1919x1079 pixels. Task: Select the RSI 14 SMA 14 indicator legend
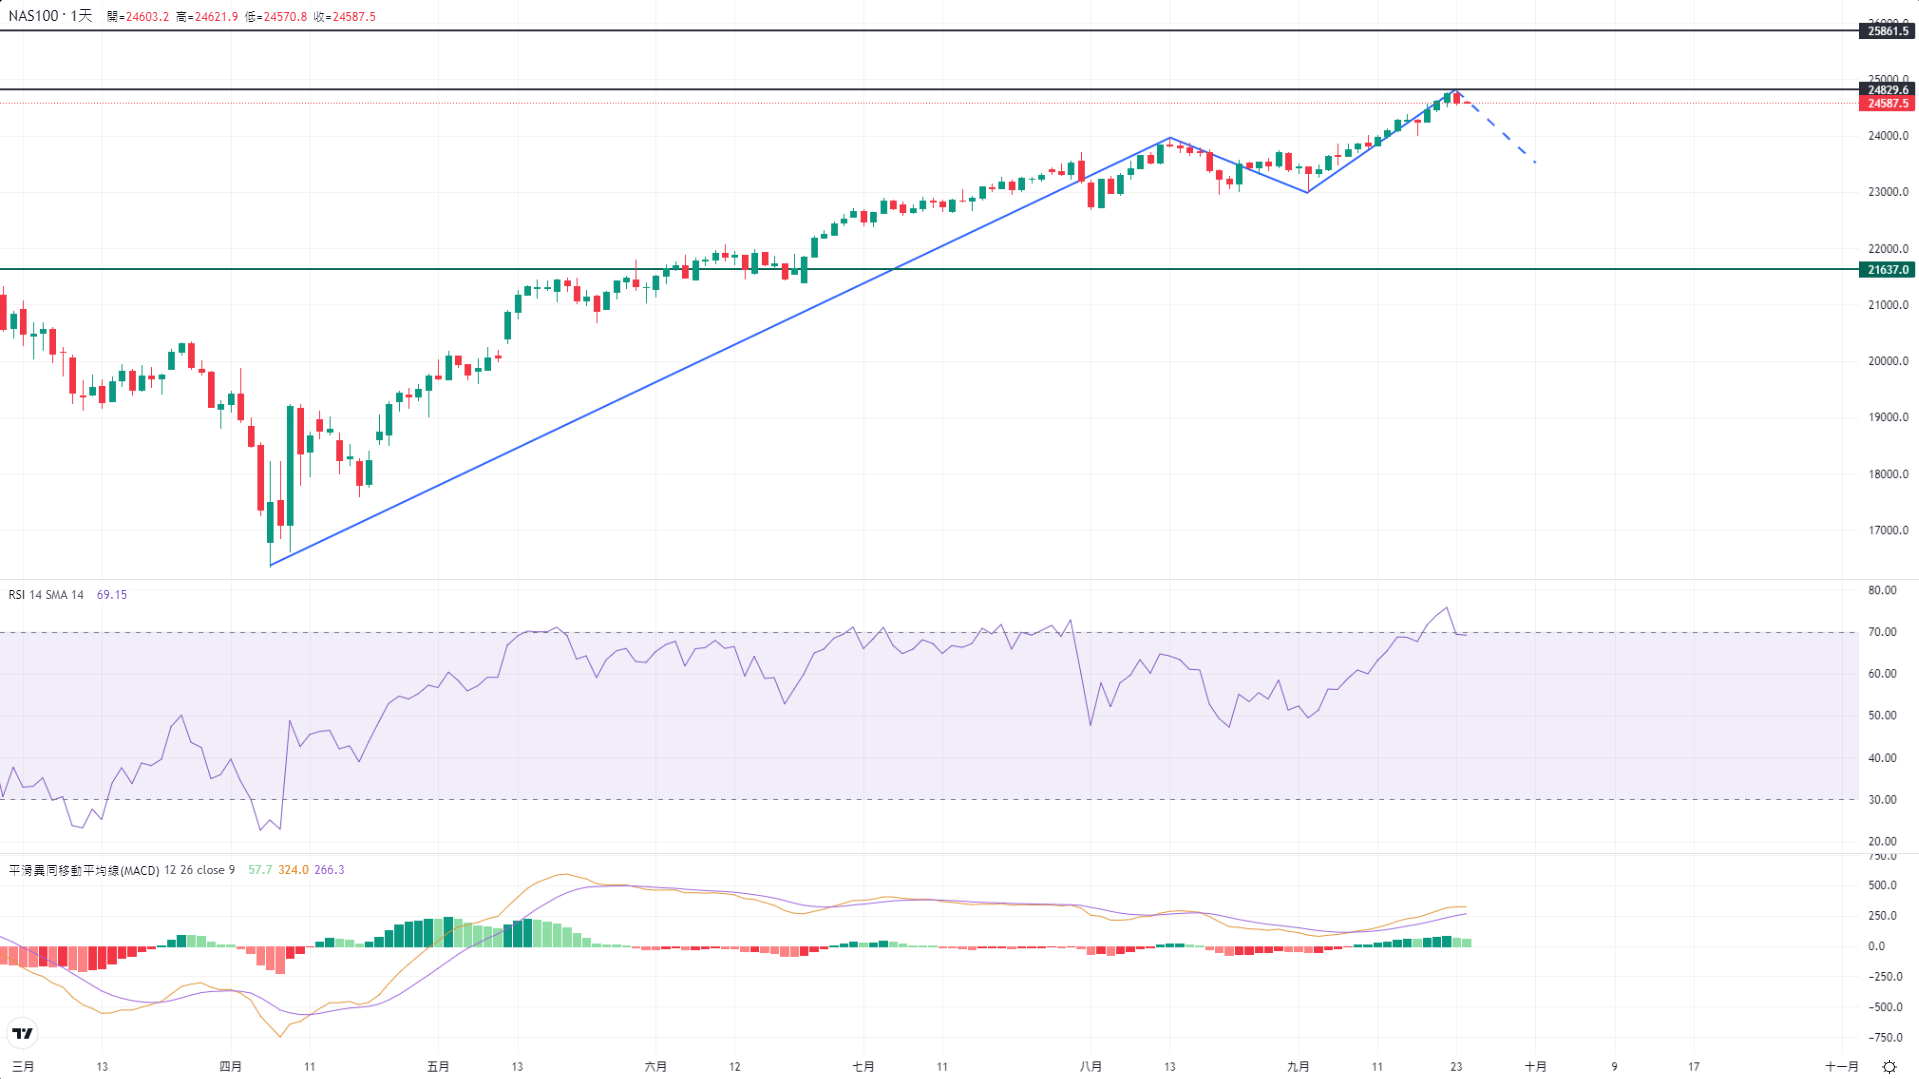[46, 595]
